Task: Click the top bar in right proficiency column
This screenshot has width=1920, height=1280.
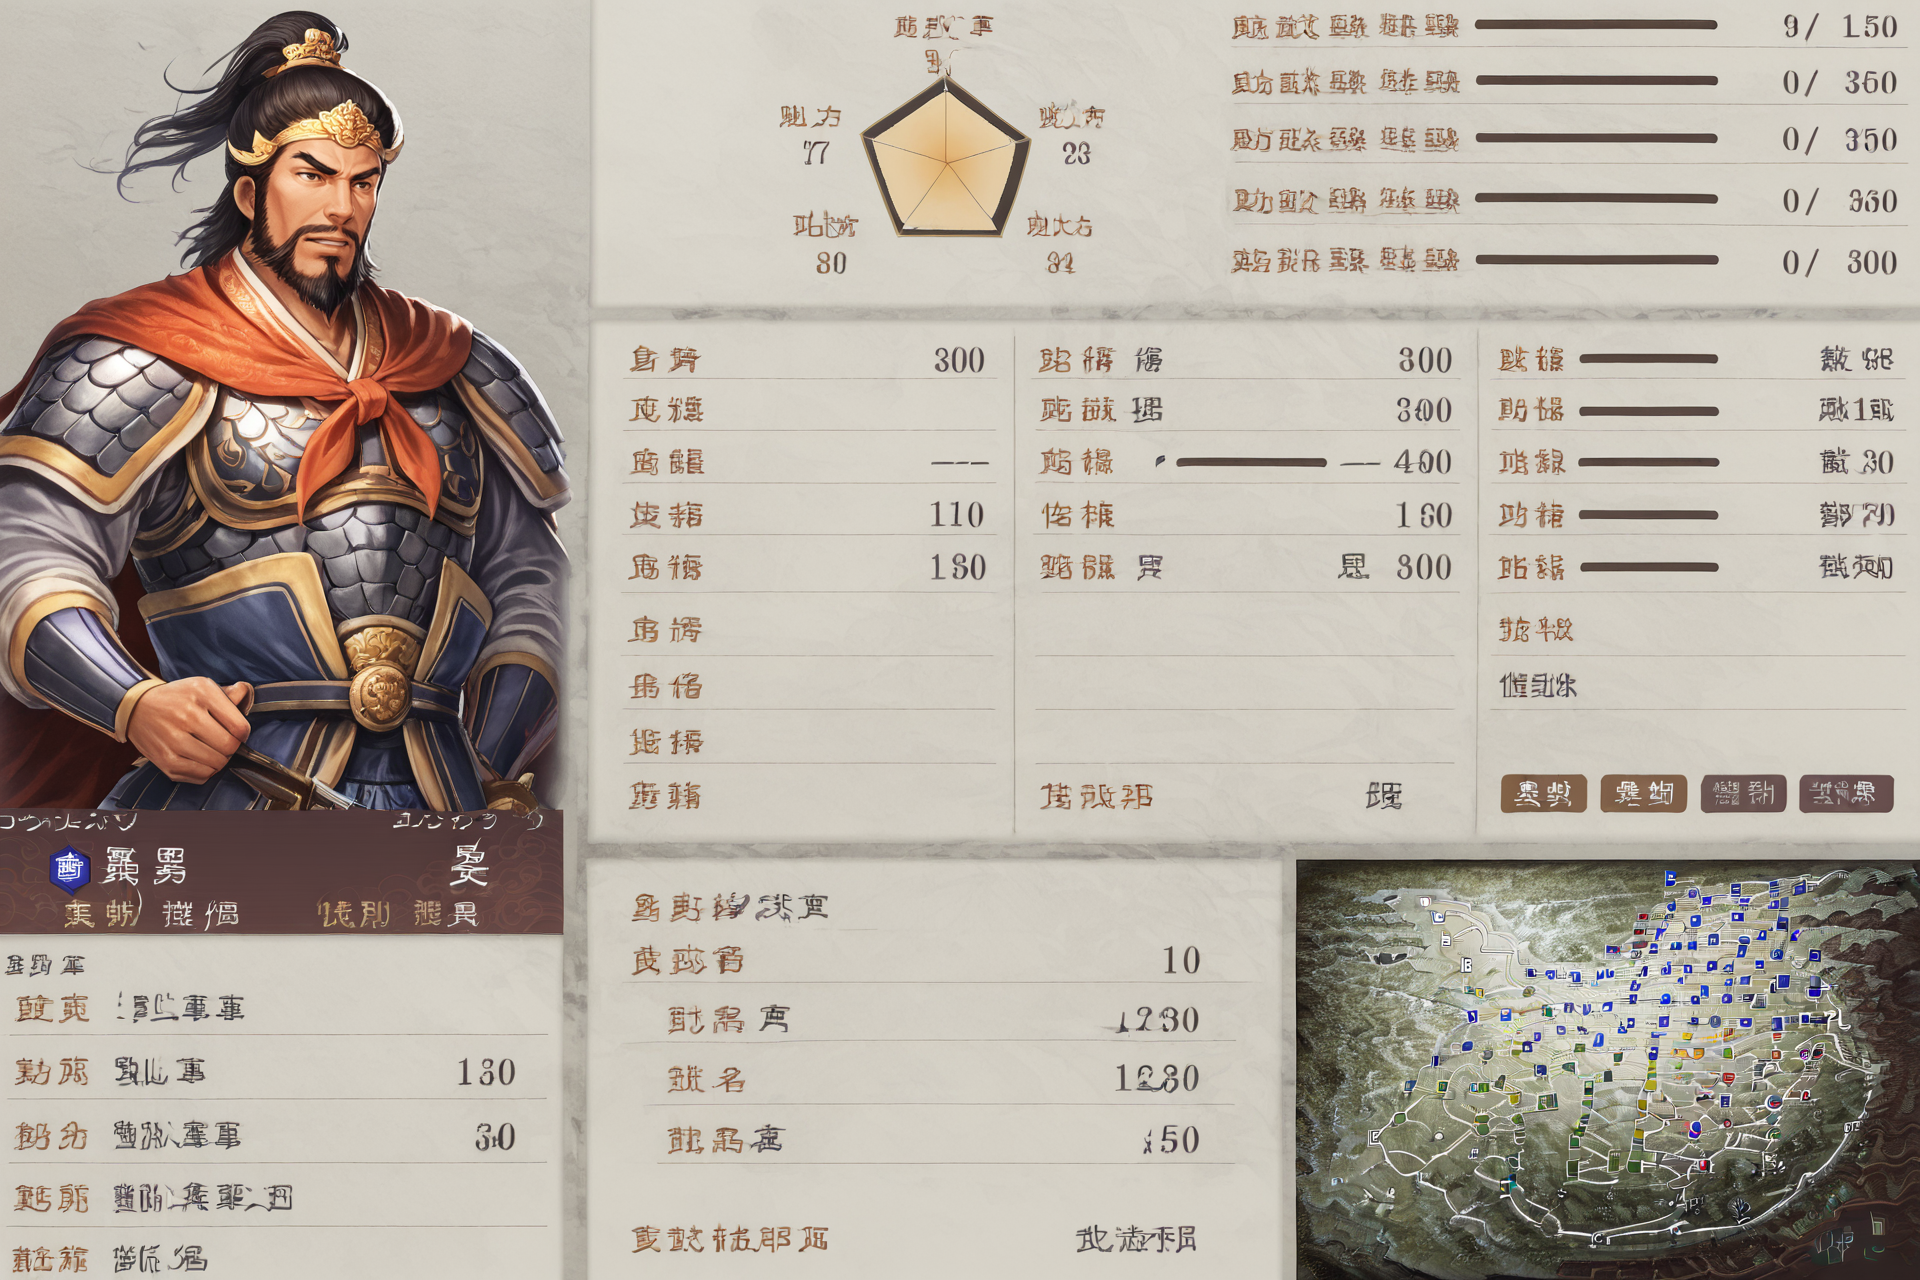Action: click(1648, 358)
